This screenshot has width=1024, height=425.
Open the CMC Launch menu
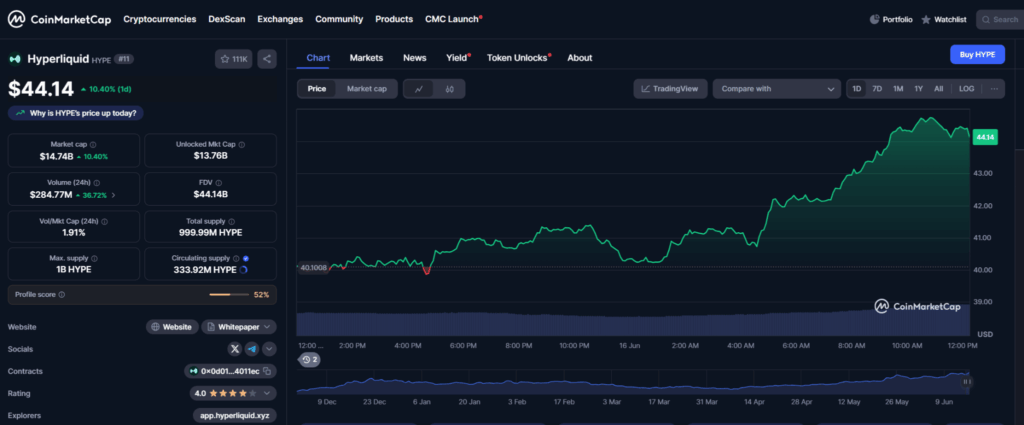tap(453, 19)
